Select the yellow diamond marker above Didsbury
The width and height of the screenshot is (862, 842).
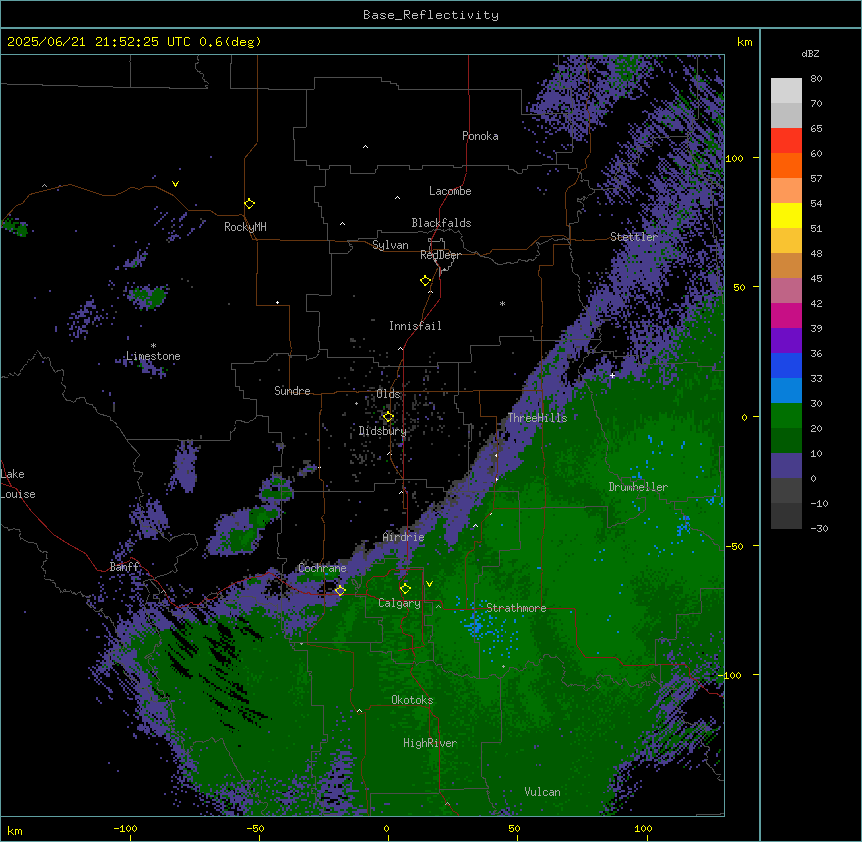point(388,417)
